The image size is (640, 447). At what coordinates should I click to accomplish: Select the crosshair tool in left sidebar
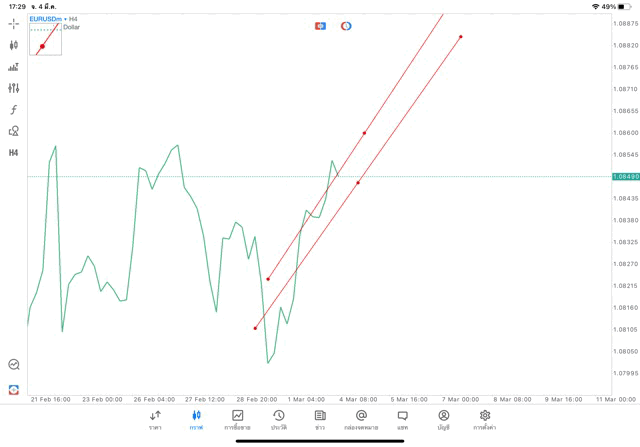tap(14, 23)
